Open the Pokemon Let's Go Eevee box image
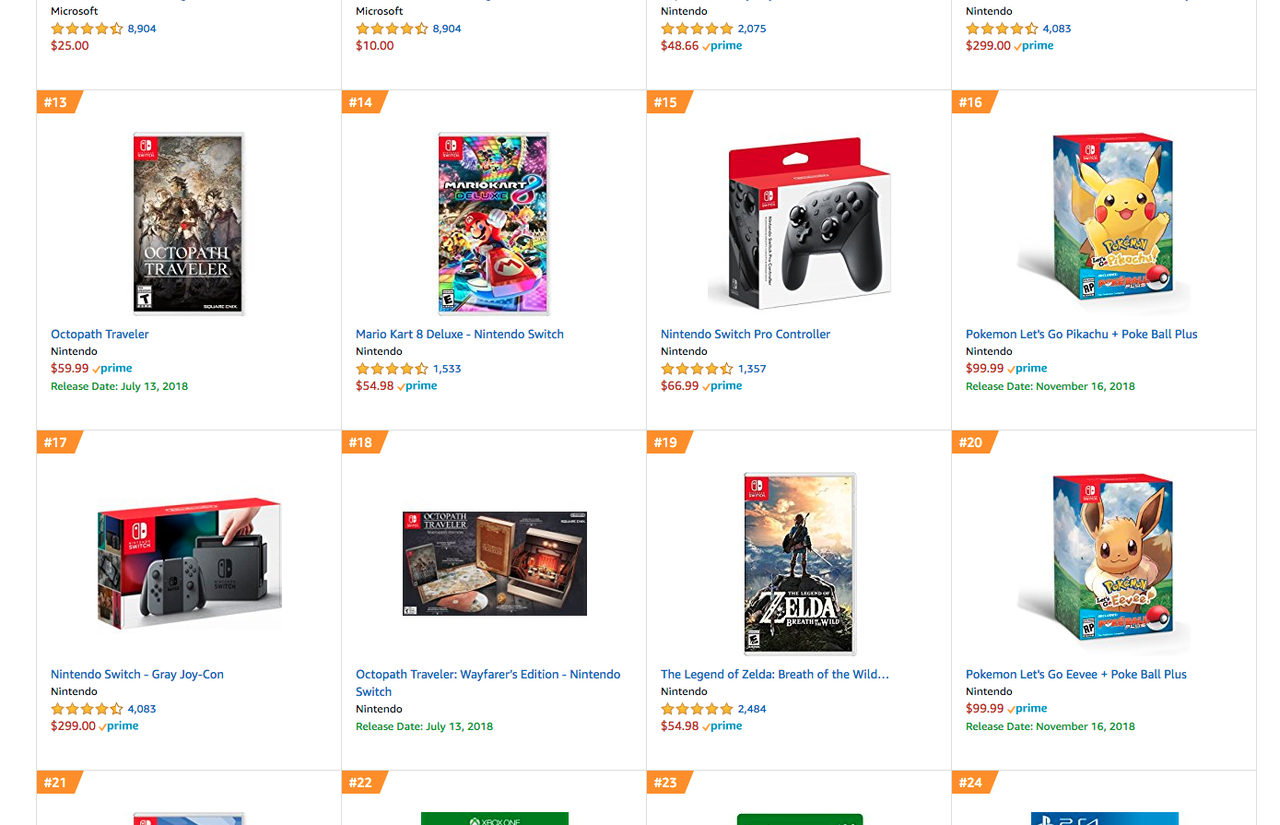 (x=1104, y=564)
